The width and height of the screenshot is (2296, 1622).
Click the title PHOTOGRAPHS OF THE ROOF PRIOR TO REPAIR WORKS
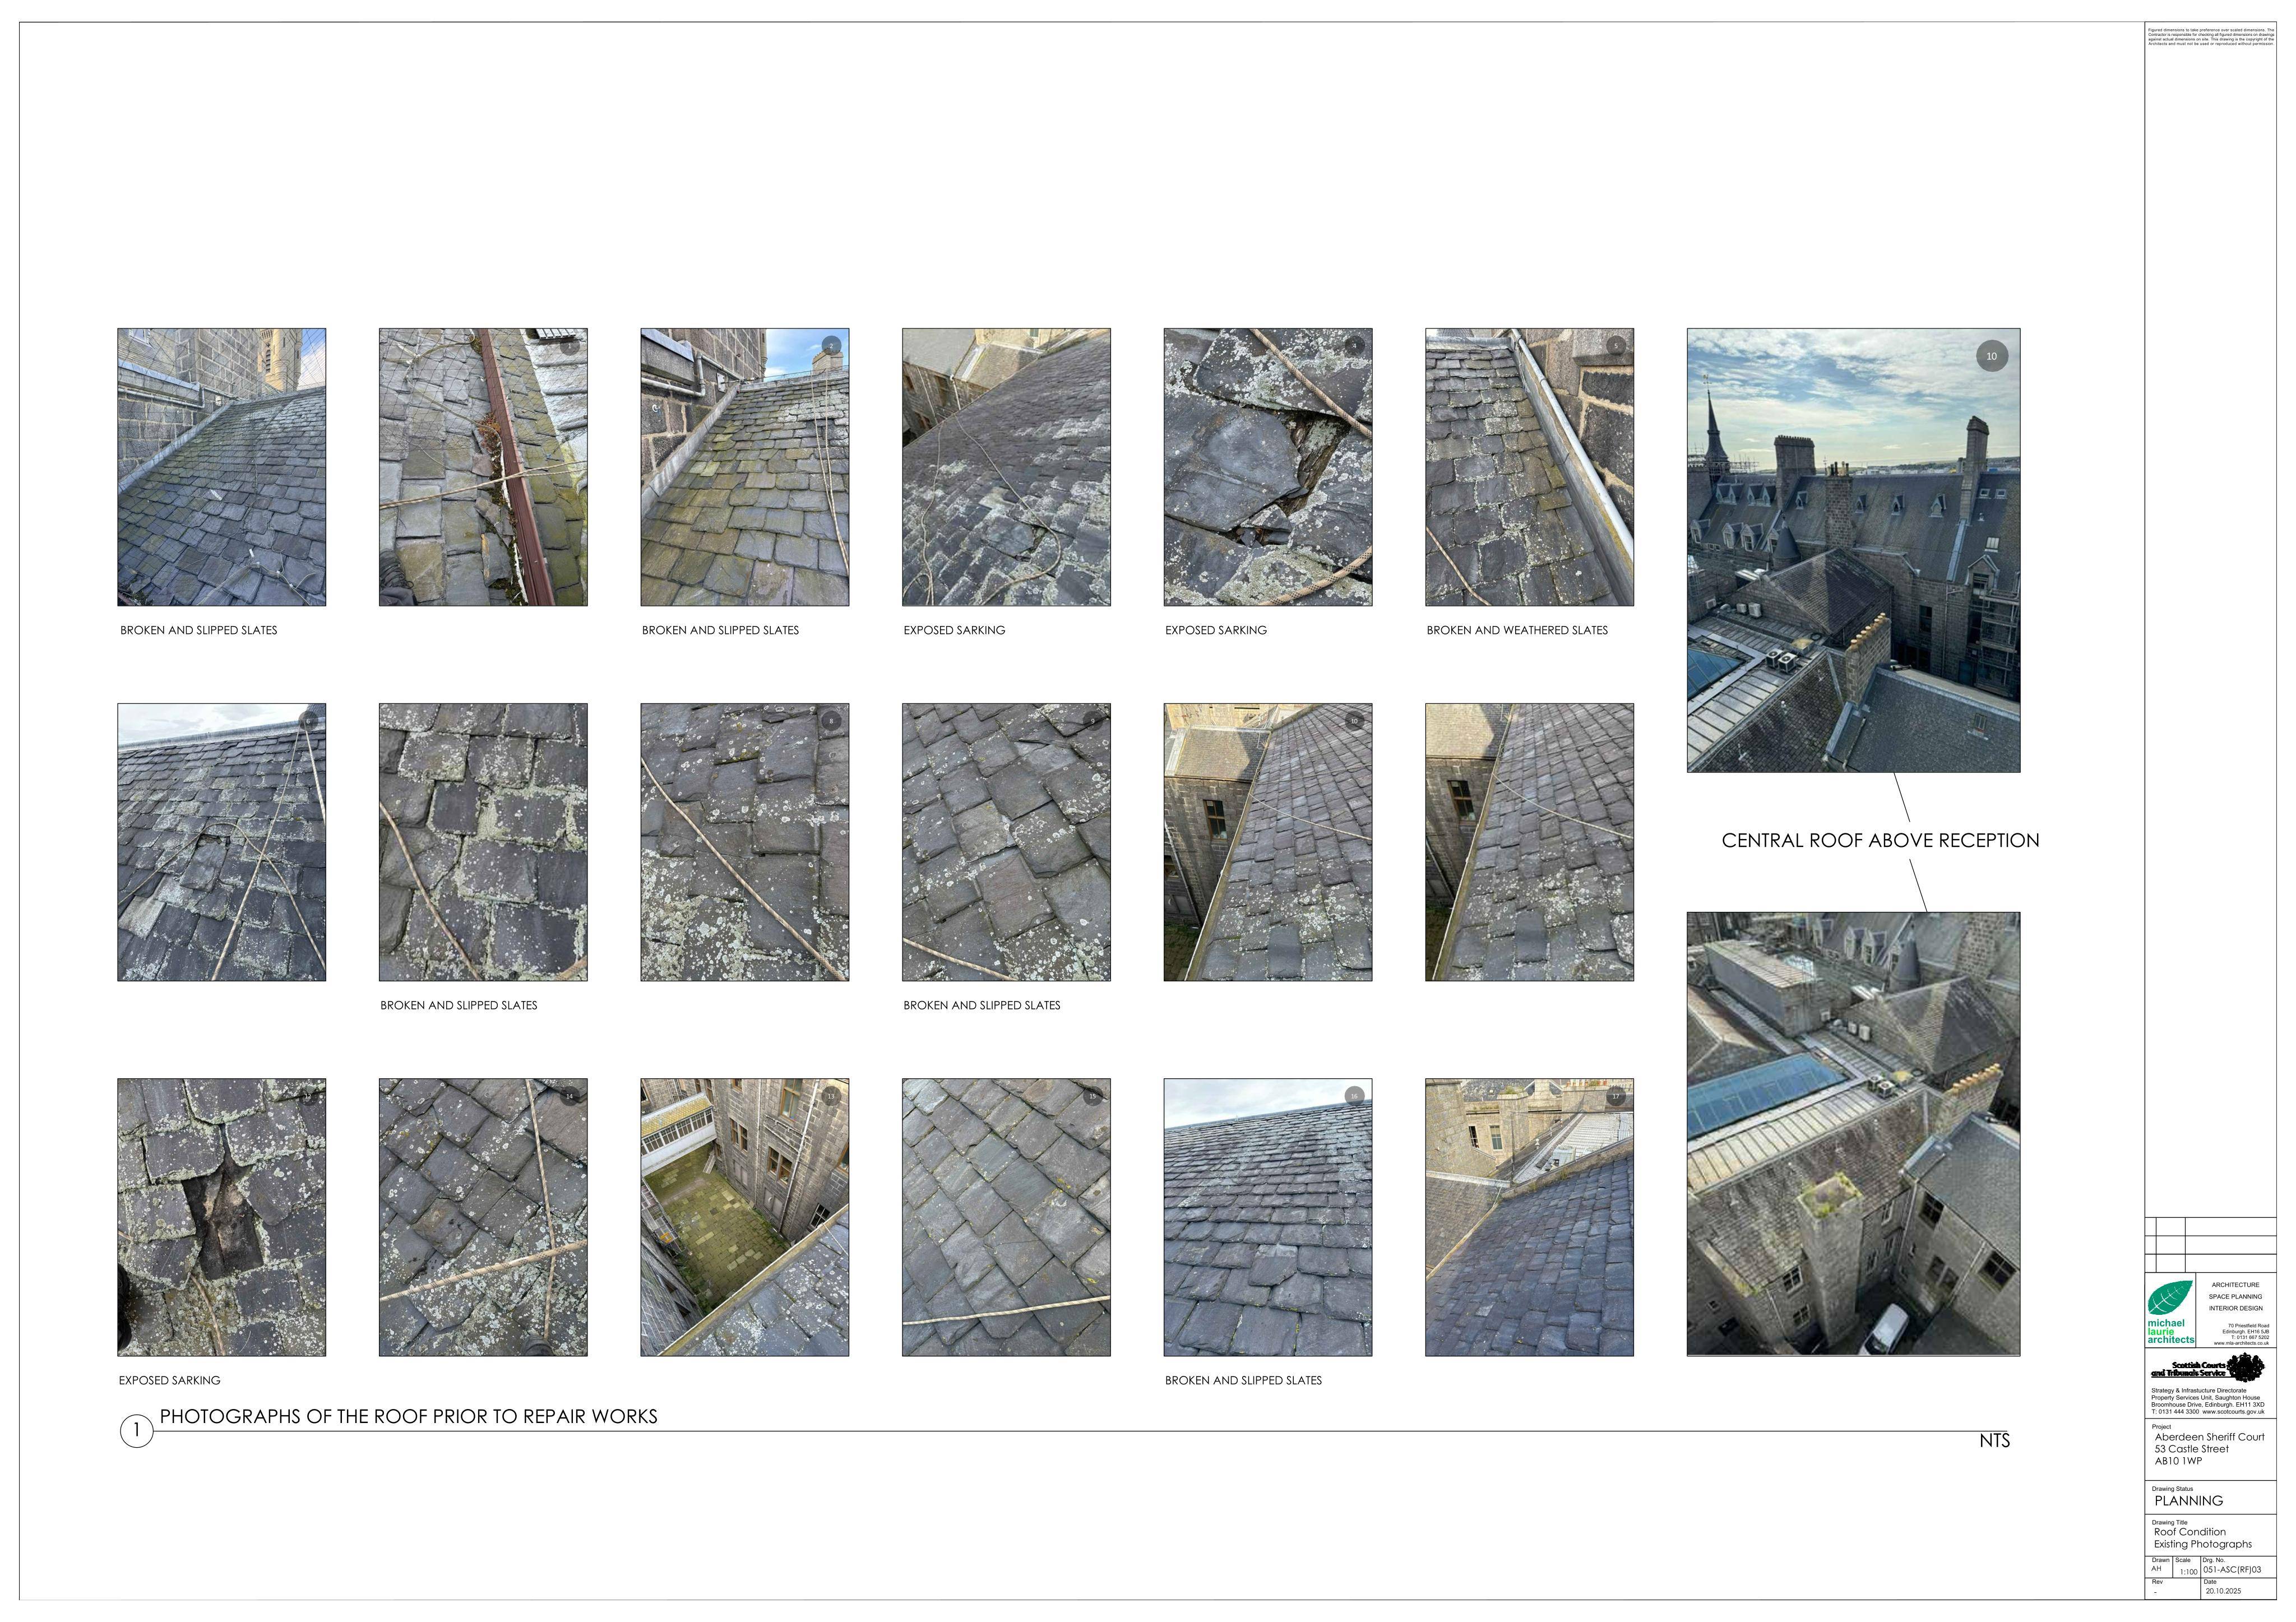409,1416
